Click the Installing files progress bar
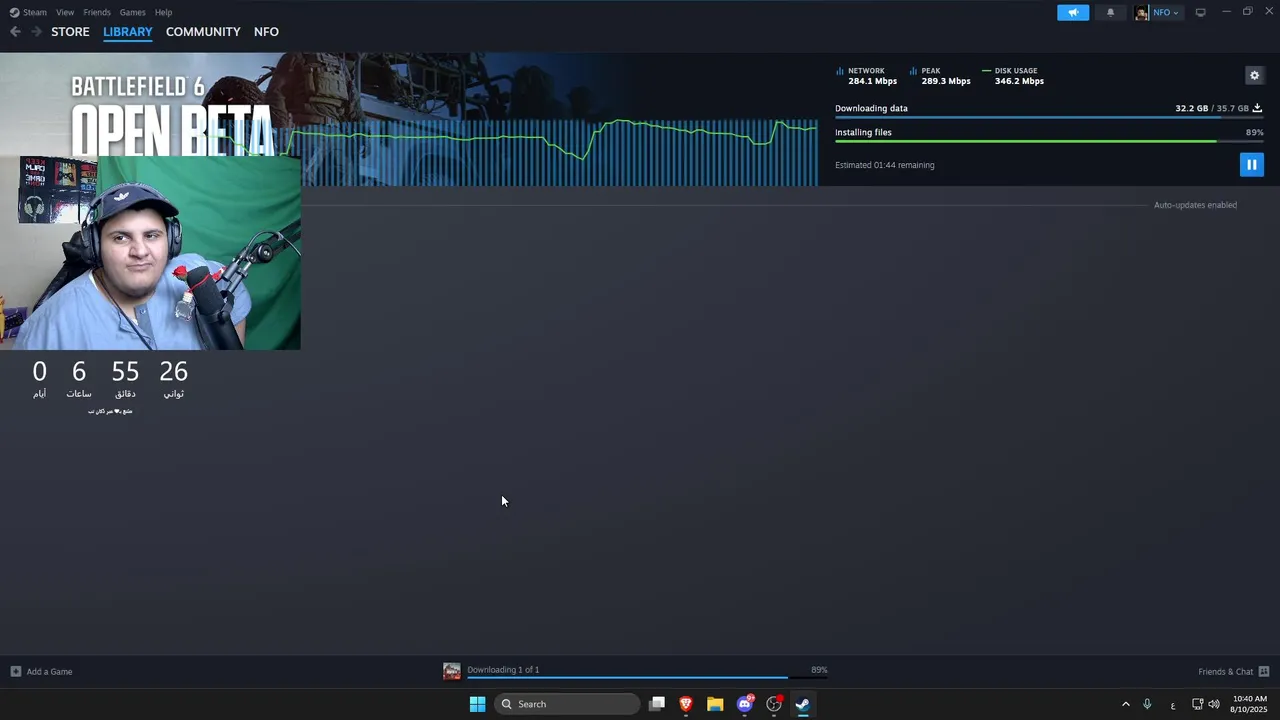The height and width of the screenshot is (720, 1280). coord(1048,141)
